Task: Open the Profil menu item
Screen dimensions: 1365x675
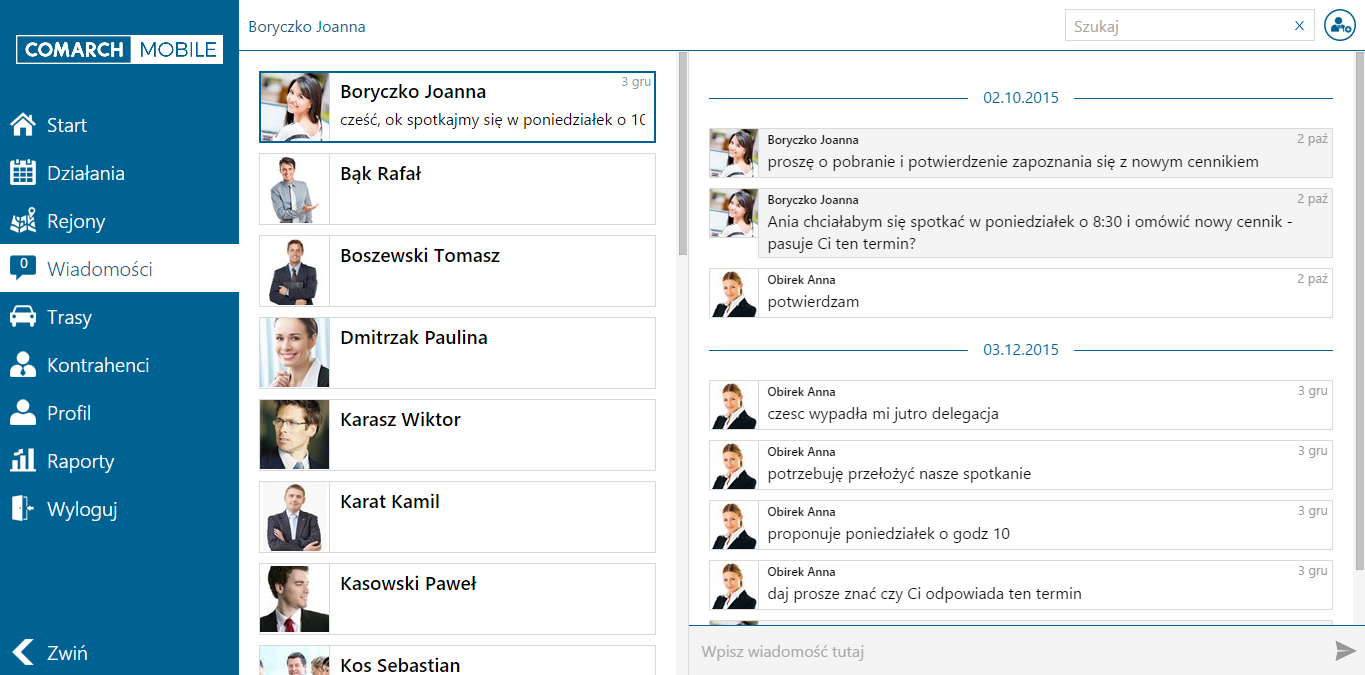Action: pos(119,413)
